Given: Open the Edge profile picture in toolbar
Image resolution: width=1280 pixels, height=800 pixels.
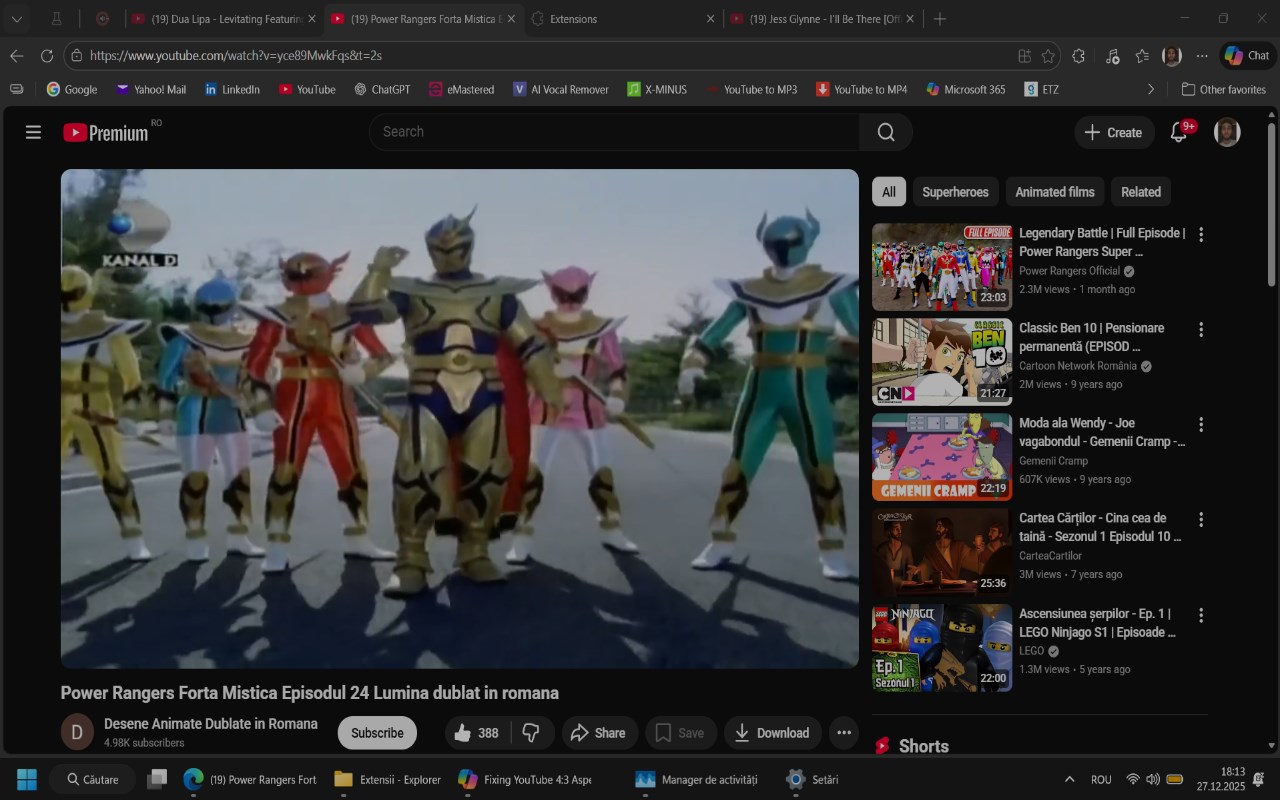Looking at the screenshot, I should click(x=1172, y=56).
